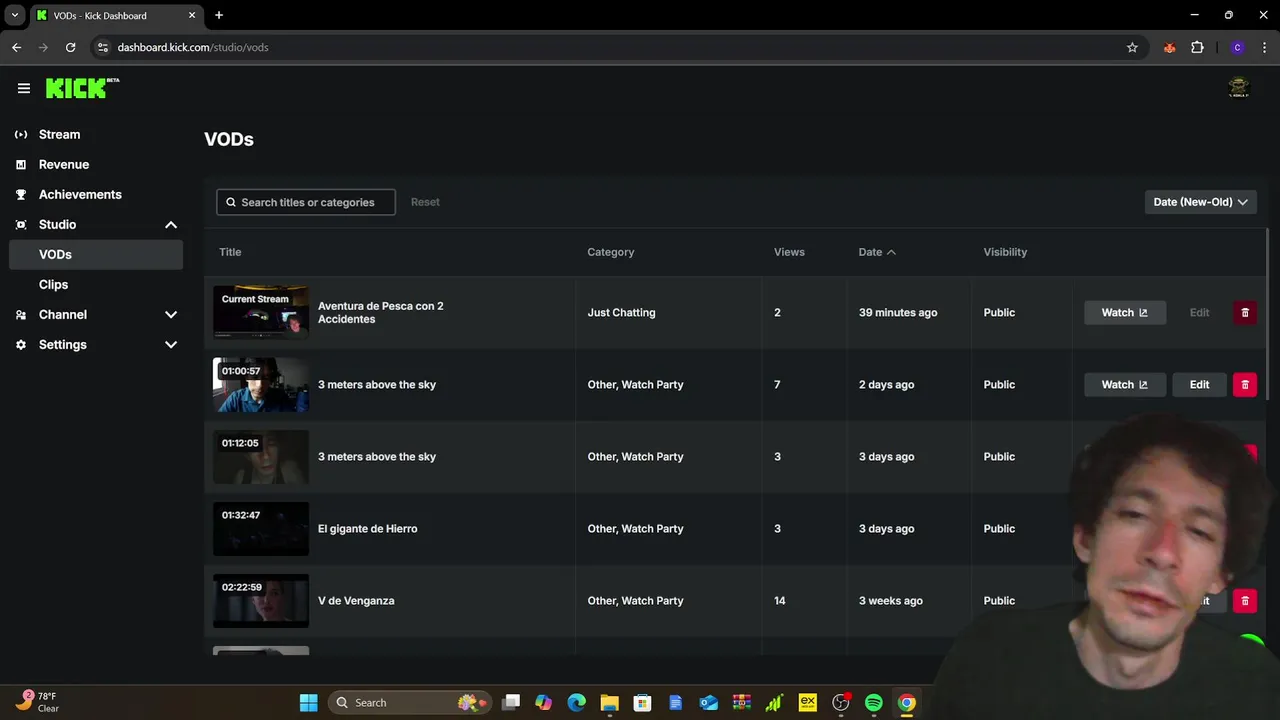Open the Current Stream thumbnail
The width and height of the screenshot is (1280, 720).
click(x=261, y=312)
